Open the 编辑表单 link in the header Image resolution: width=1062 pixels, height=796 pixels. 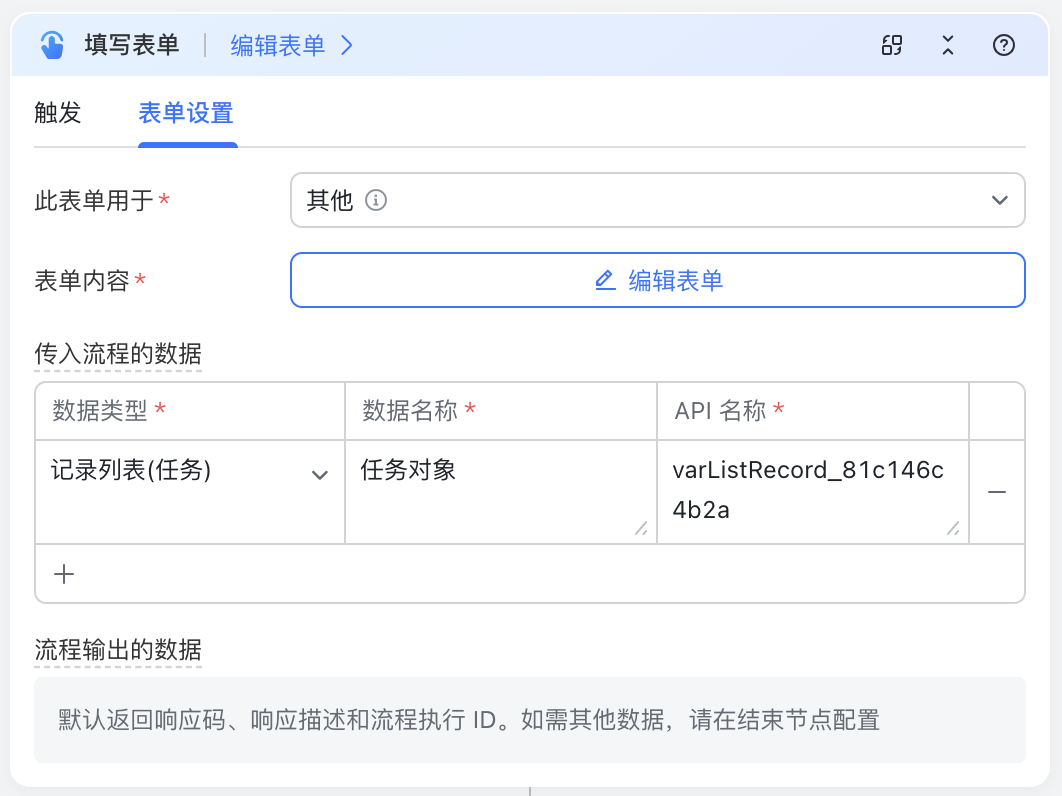[278, 45]
